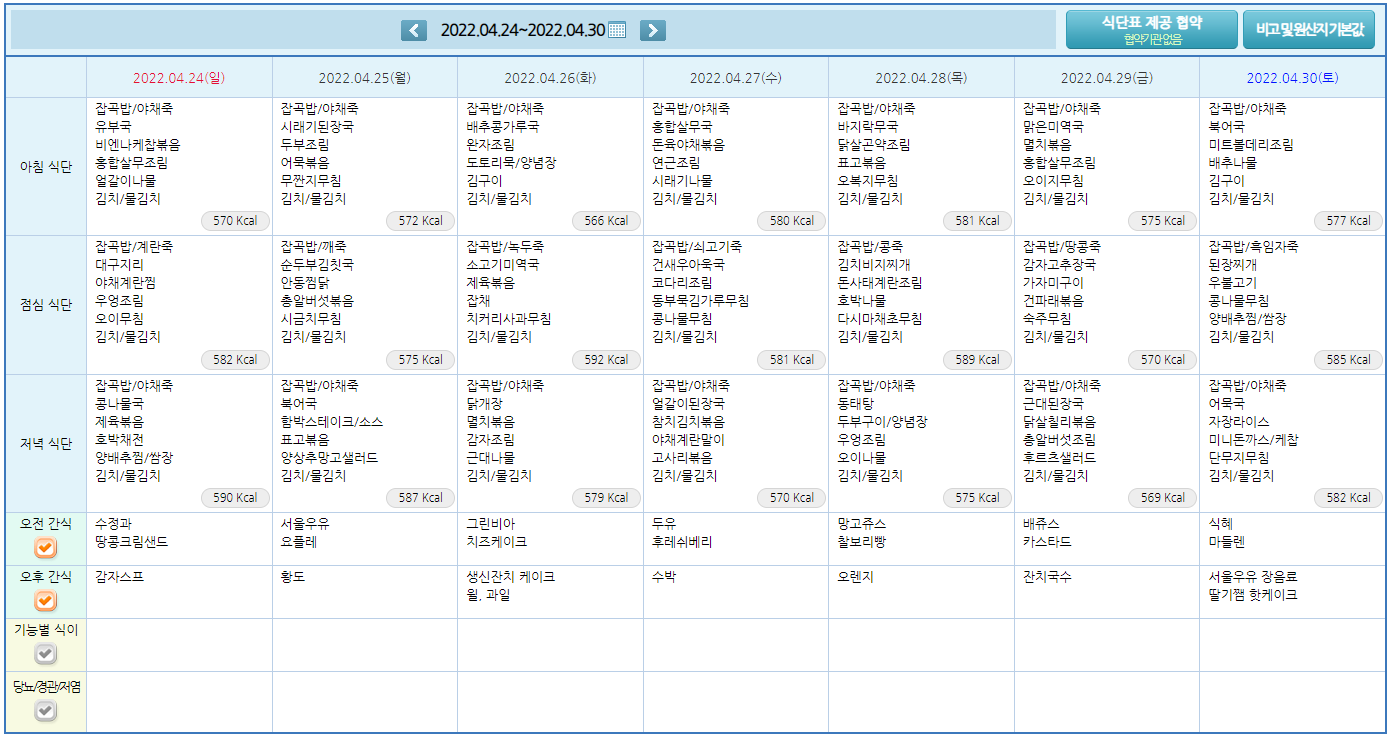Click the 589 Kcal badge
Viewport: 1390px width, 738px height.
[978, 359]
